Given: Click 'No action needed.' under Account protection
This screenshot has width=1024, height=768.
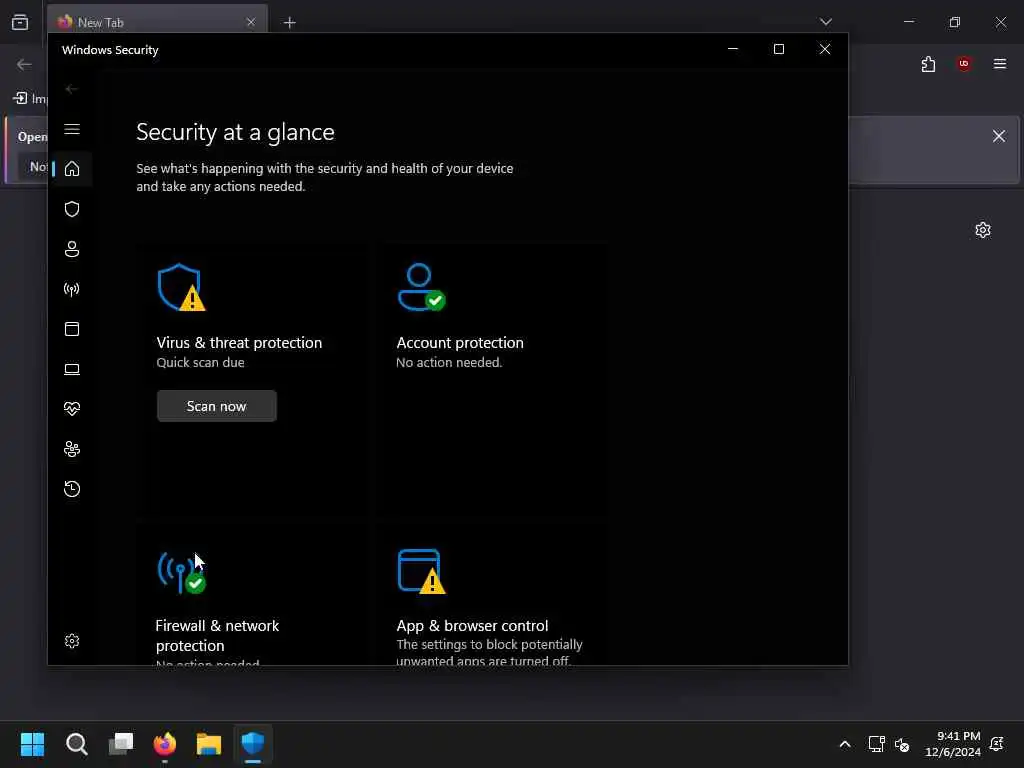Looking at the screenshot, I should [449, 362].
